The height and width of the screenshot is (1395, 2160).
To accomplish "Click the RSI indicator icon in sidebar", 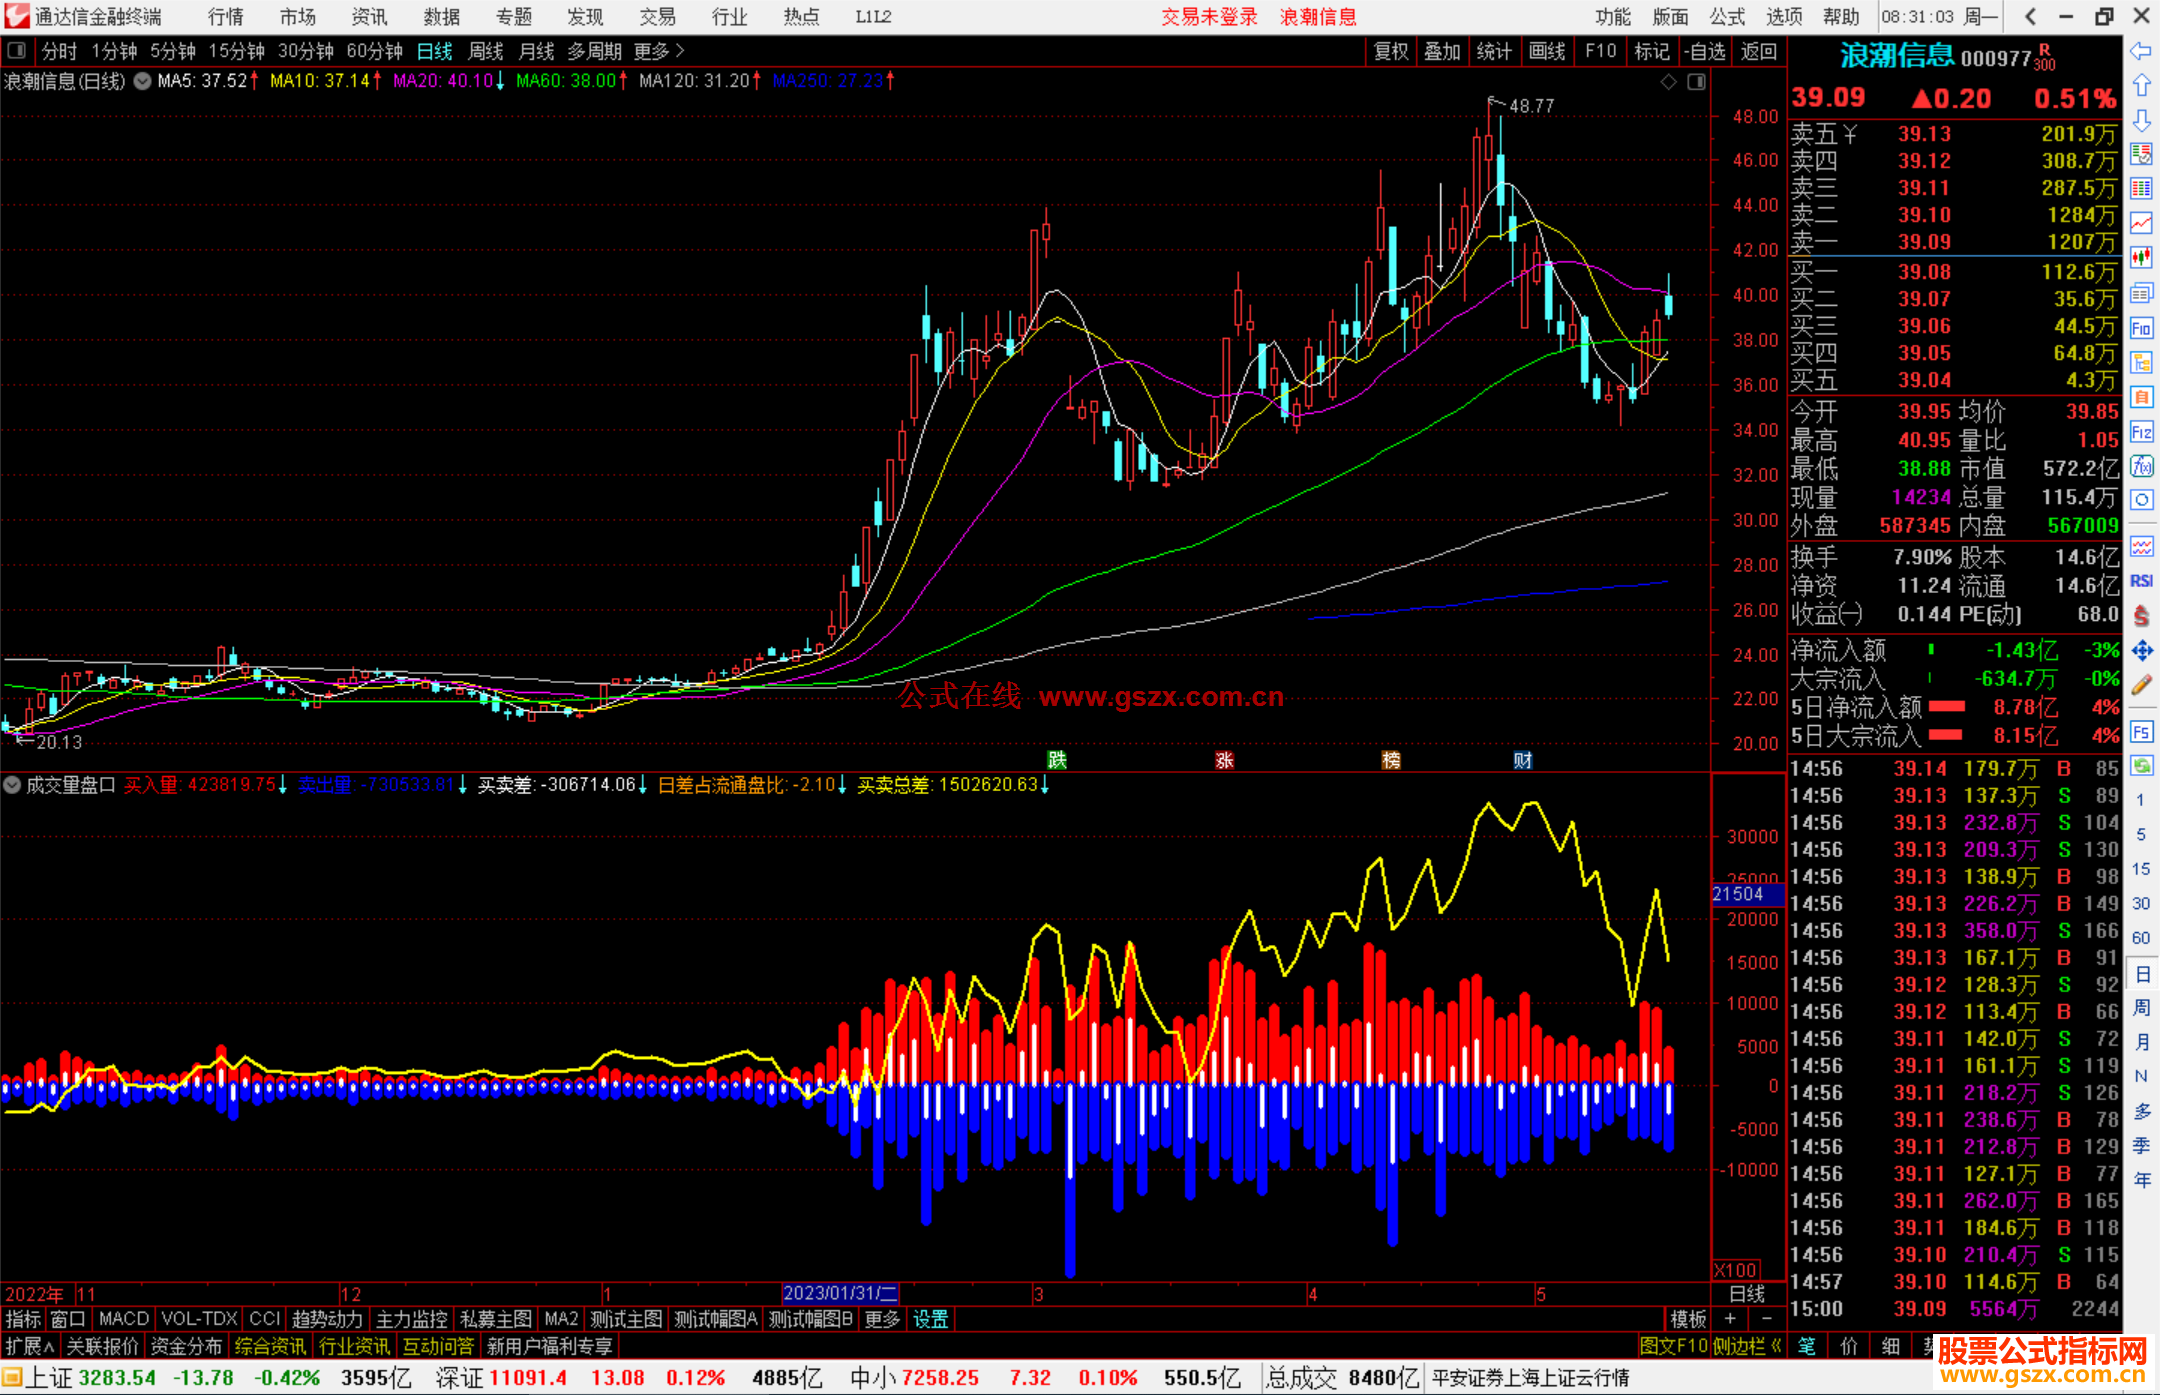I will [2141, 581].
